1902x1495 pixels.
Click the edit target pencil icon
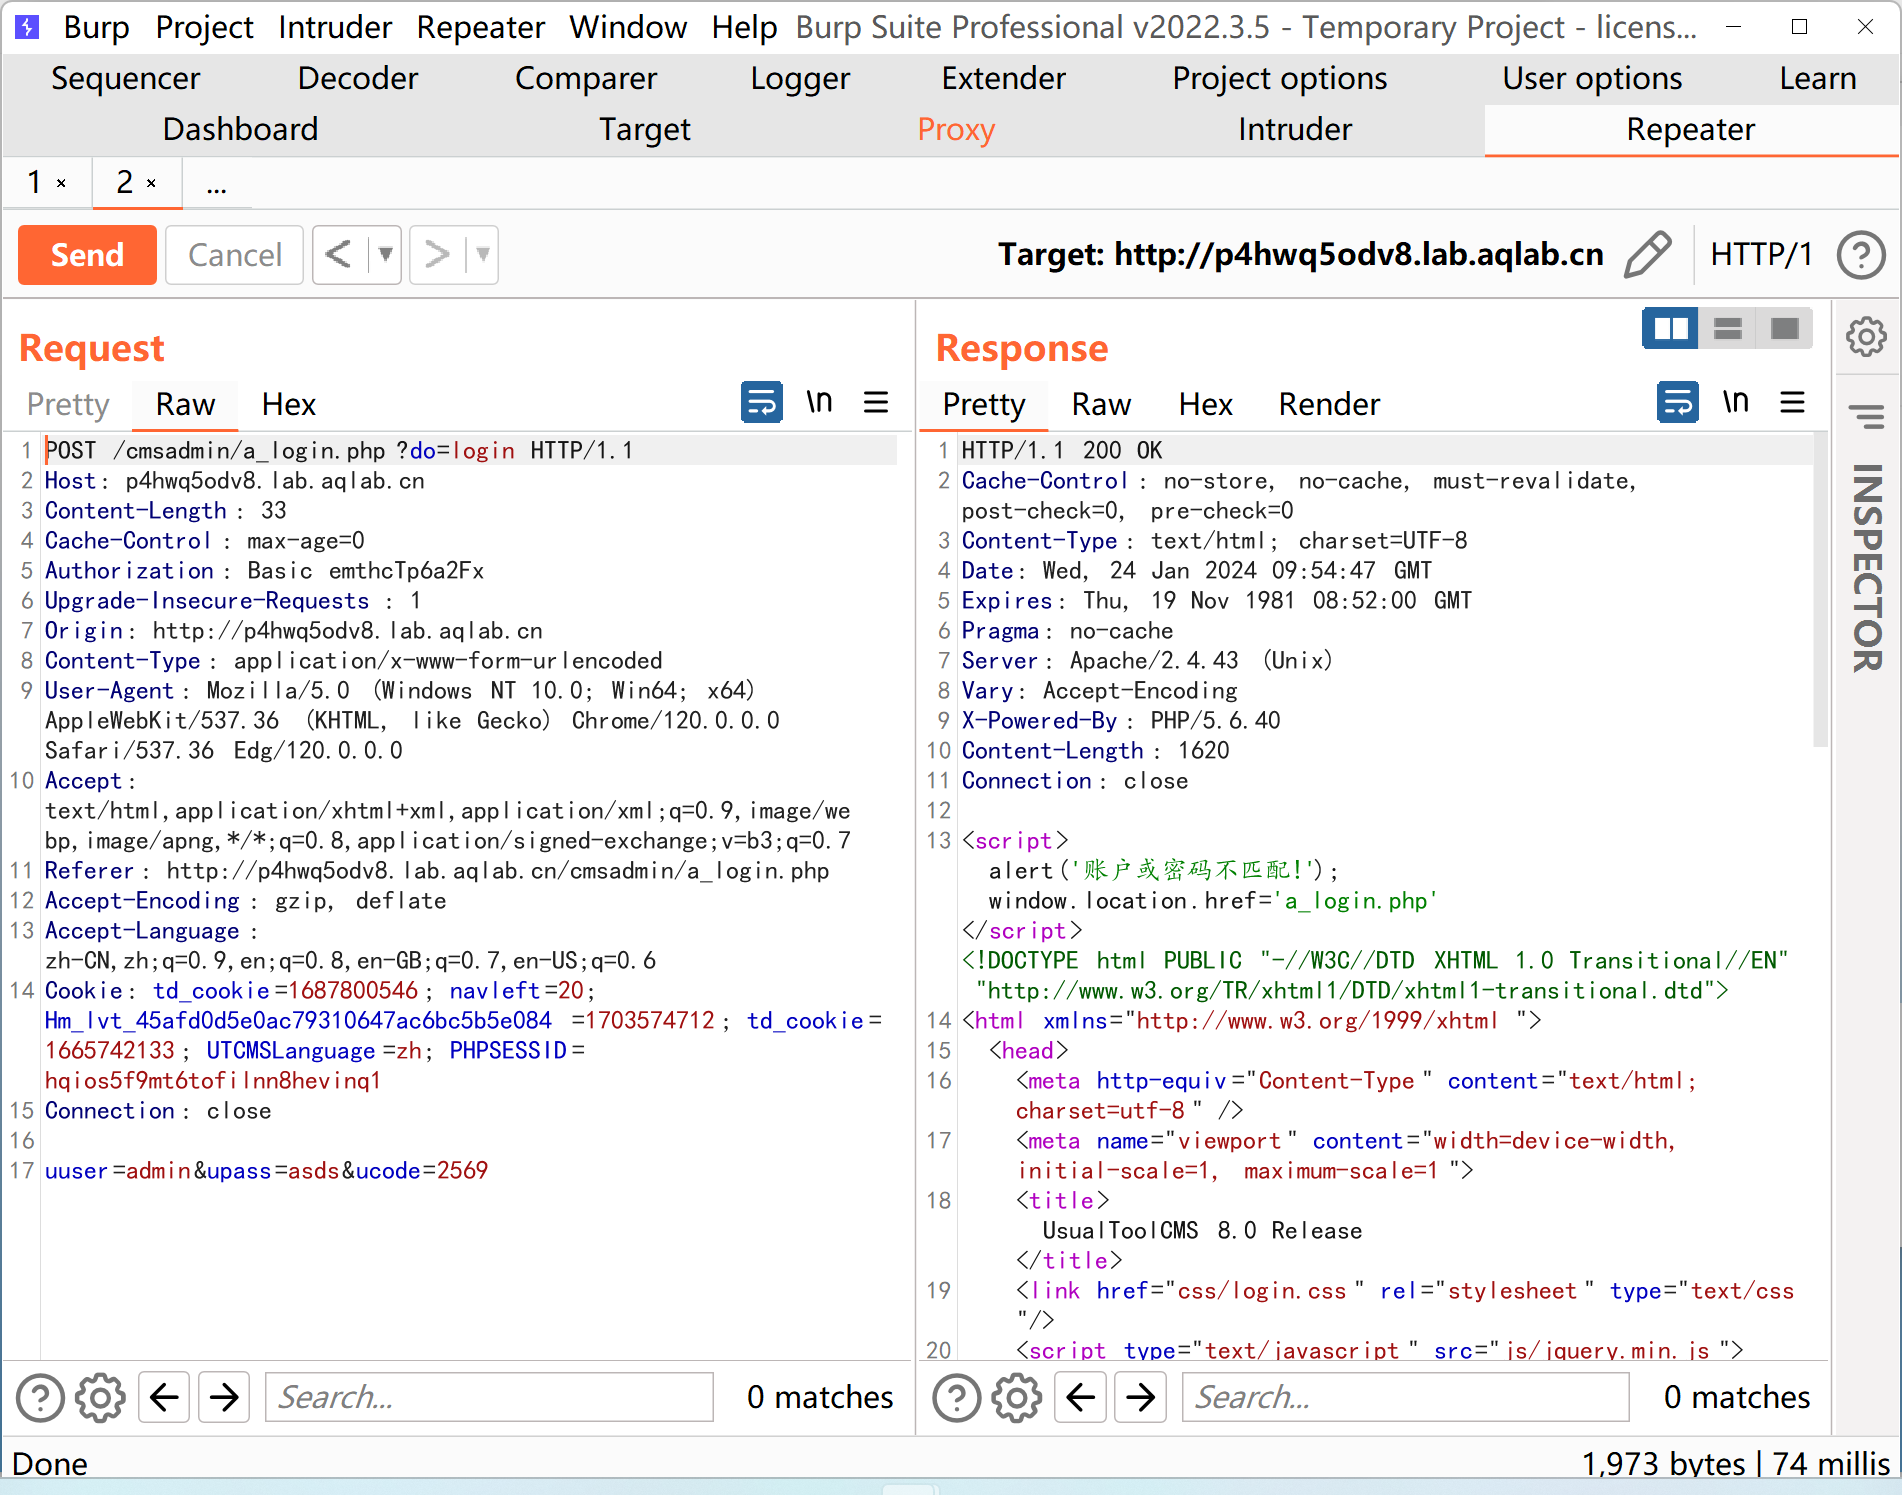click(x=1647, y=254)
